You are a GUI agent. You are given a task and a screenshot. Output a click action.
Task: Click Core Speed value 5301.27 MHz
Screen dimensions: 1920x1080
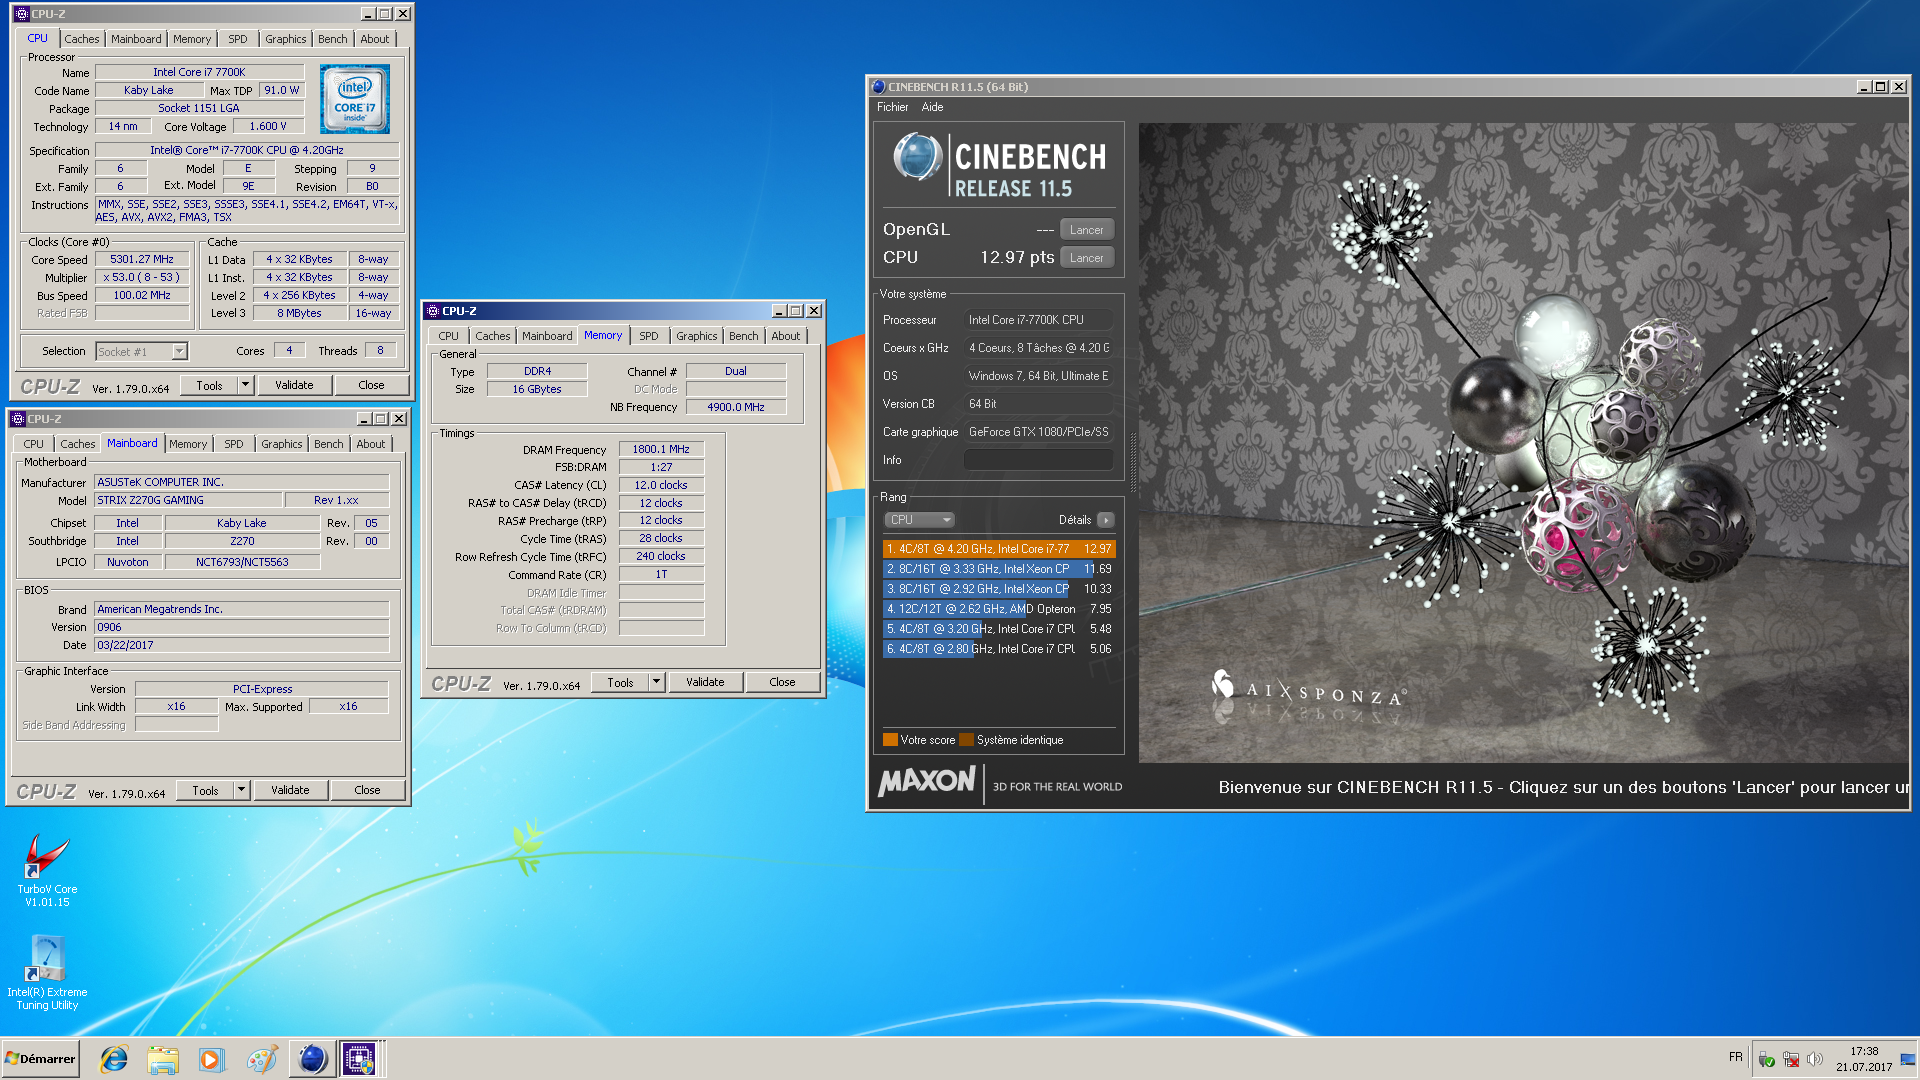tap(142, 259)
